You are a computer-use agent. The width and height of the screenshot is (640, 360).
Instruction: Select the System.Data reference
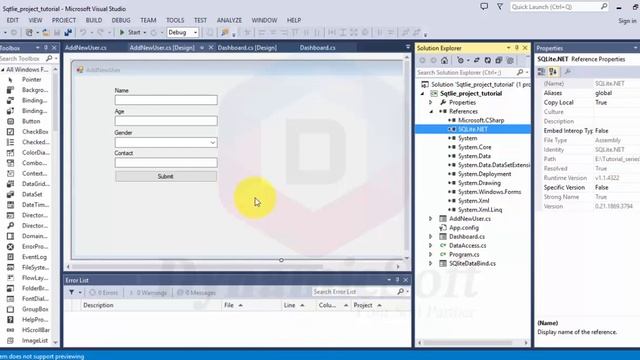[x=474, y=156]
